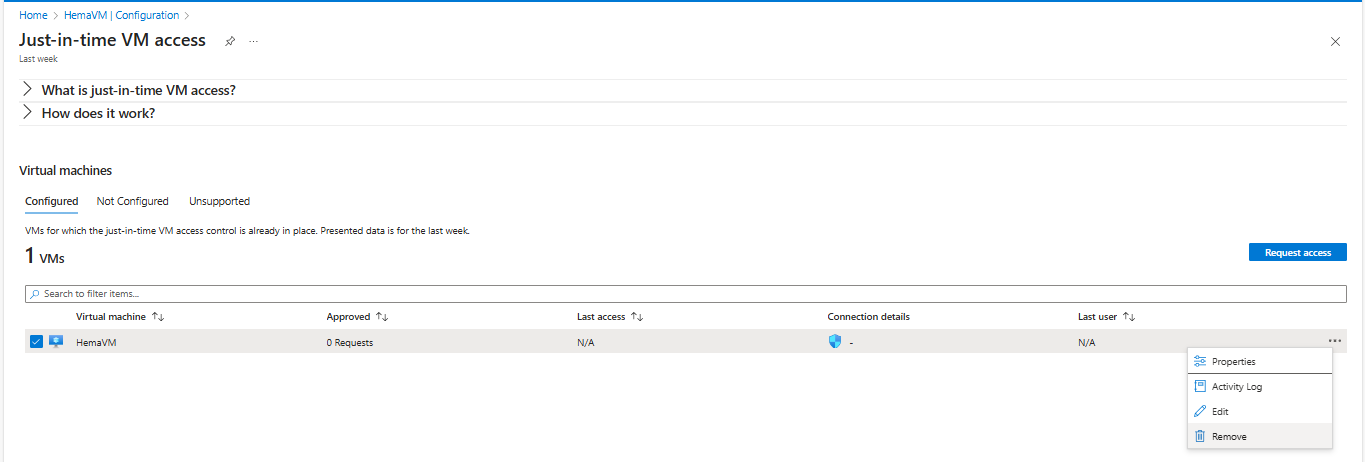
Task: Uncheck the HemaVM row checkbox
Action: tap(36, 342)
